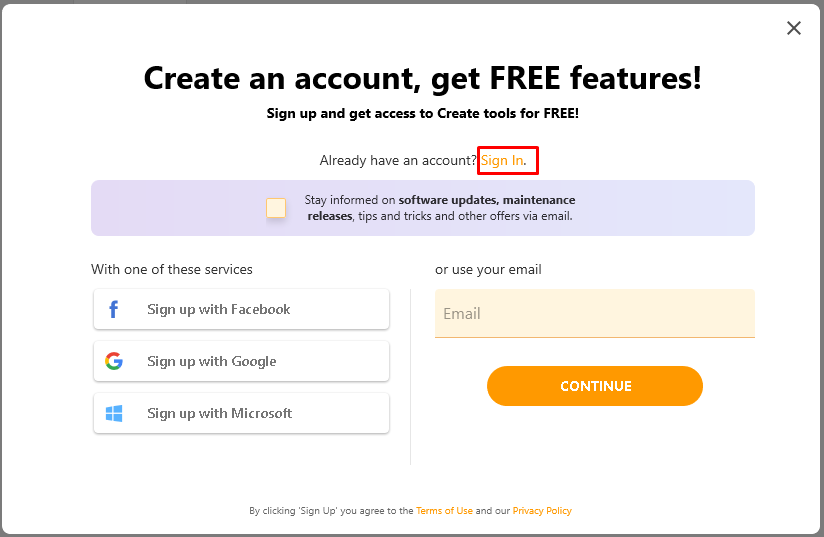Click the 'Already have an account?' text

(398, 160)
